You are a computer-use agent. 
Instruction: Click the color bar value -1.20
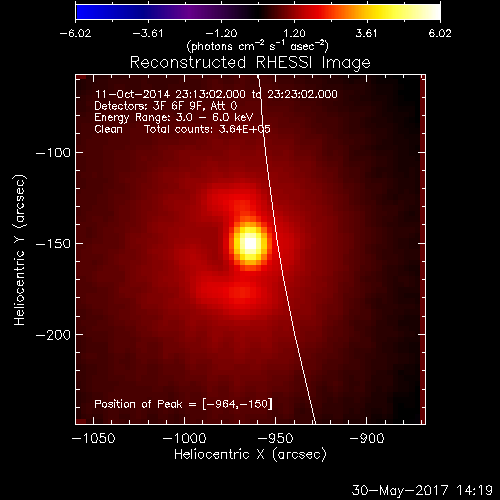(221, 33)
